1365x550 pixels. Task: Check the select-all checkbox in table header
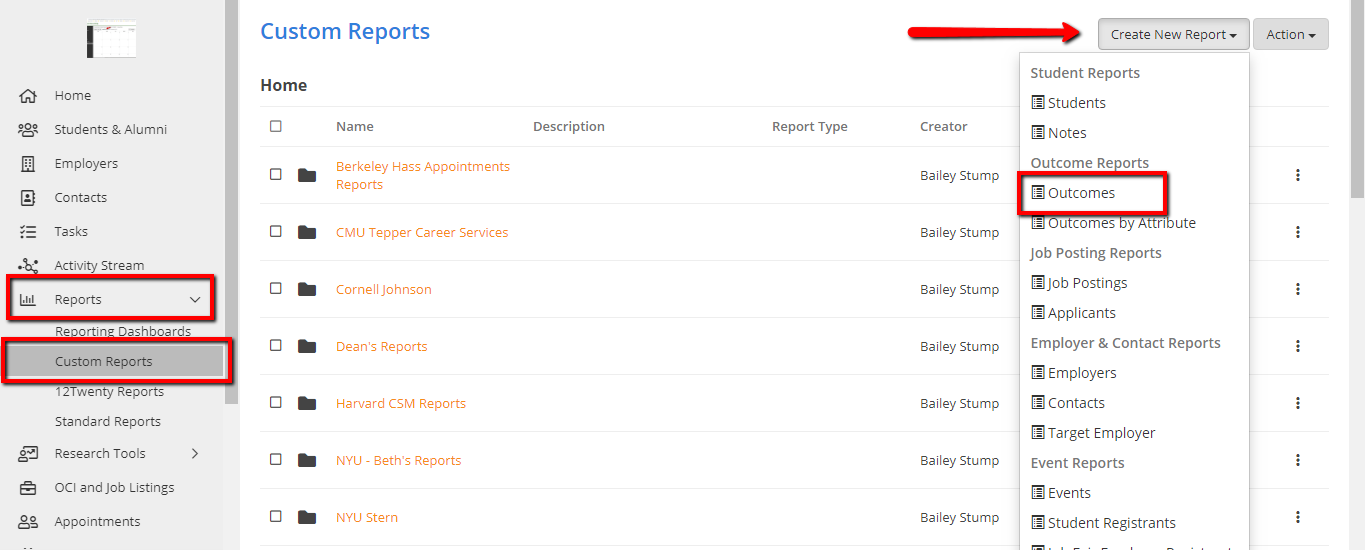(276, 126)
